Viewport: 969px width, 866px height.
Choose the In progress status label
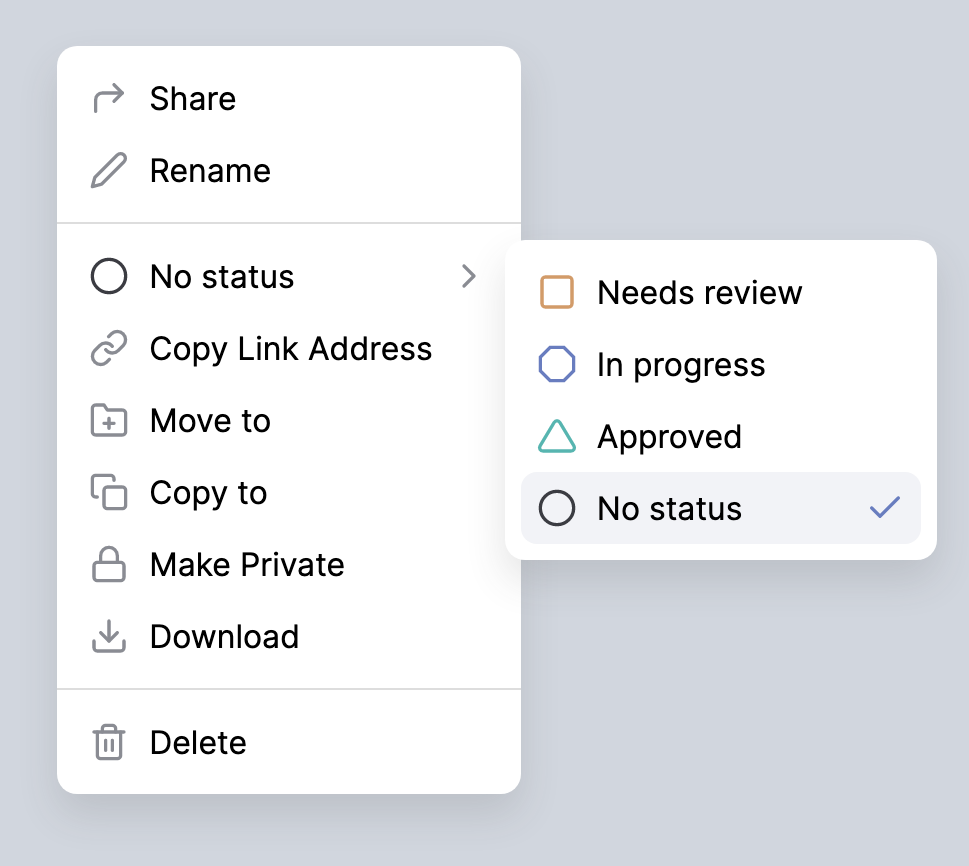[681, 365]
